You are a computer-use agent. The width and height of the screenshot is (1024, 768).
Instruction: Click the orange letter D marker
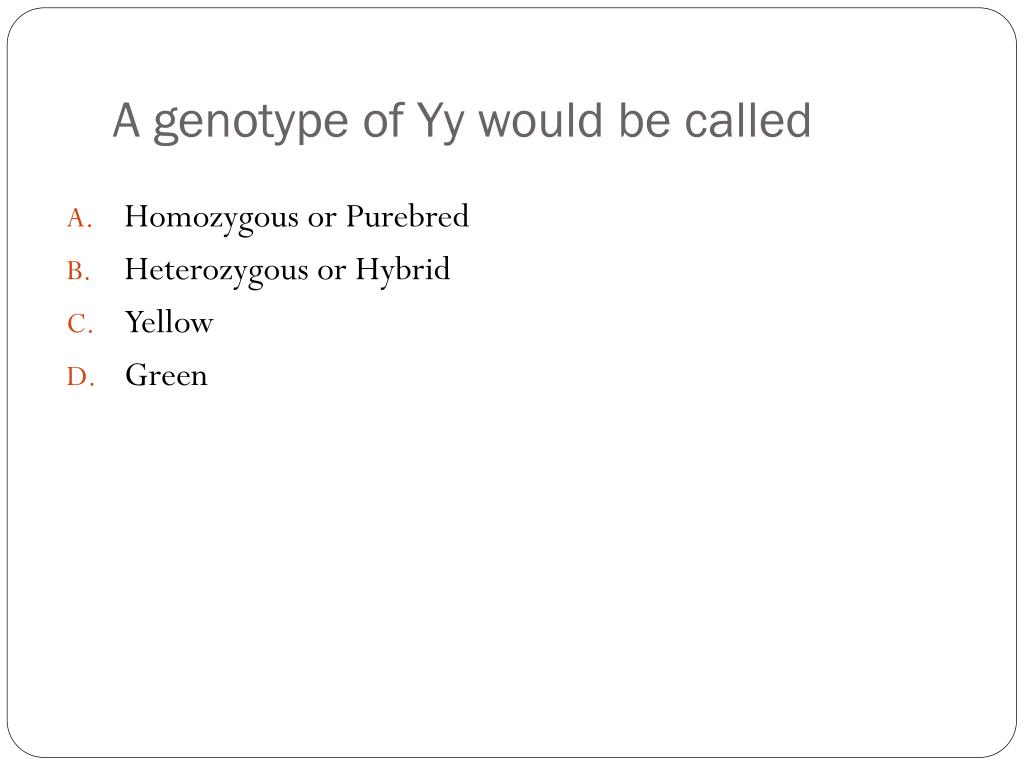pos(80,377)
